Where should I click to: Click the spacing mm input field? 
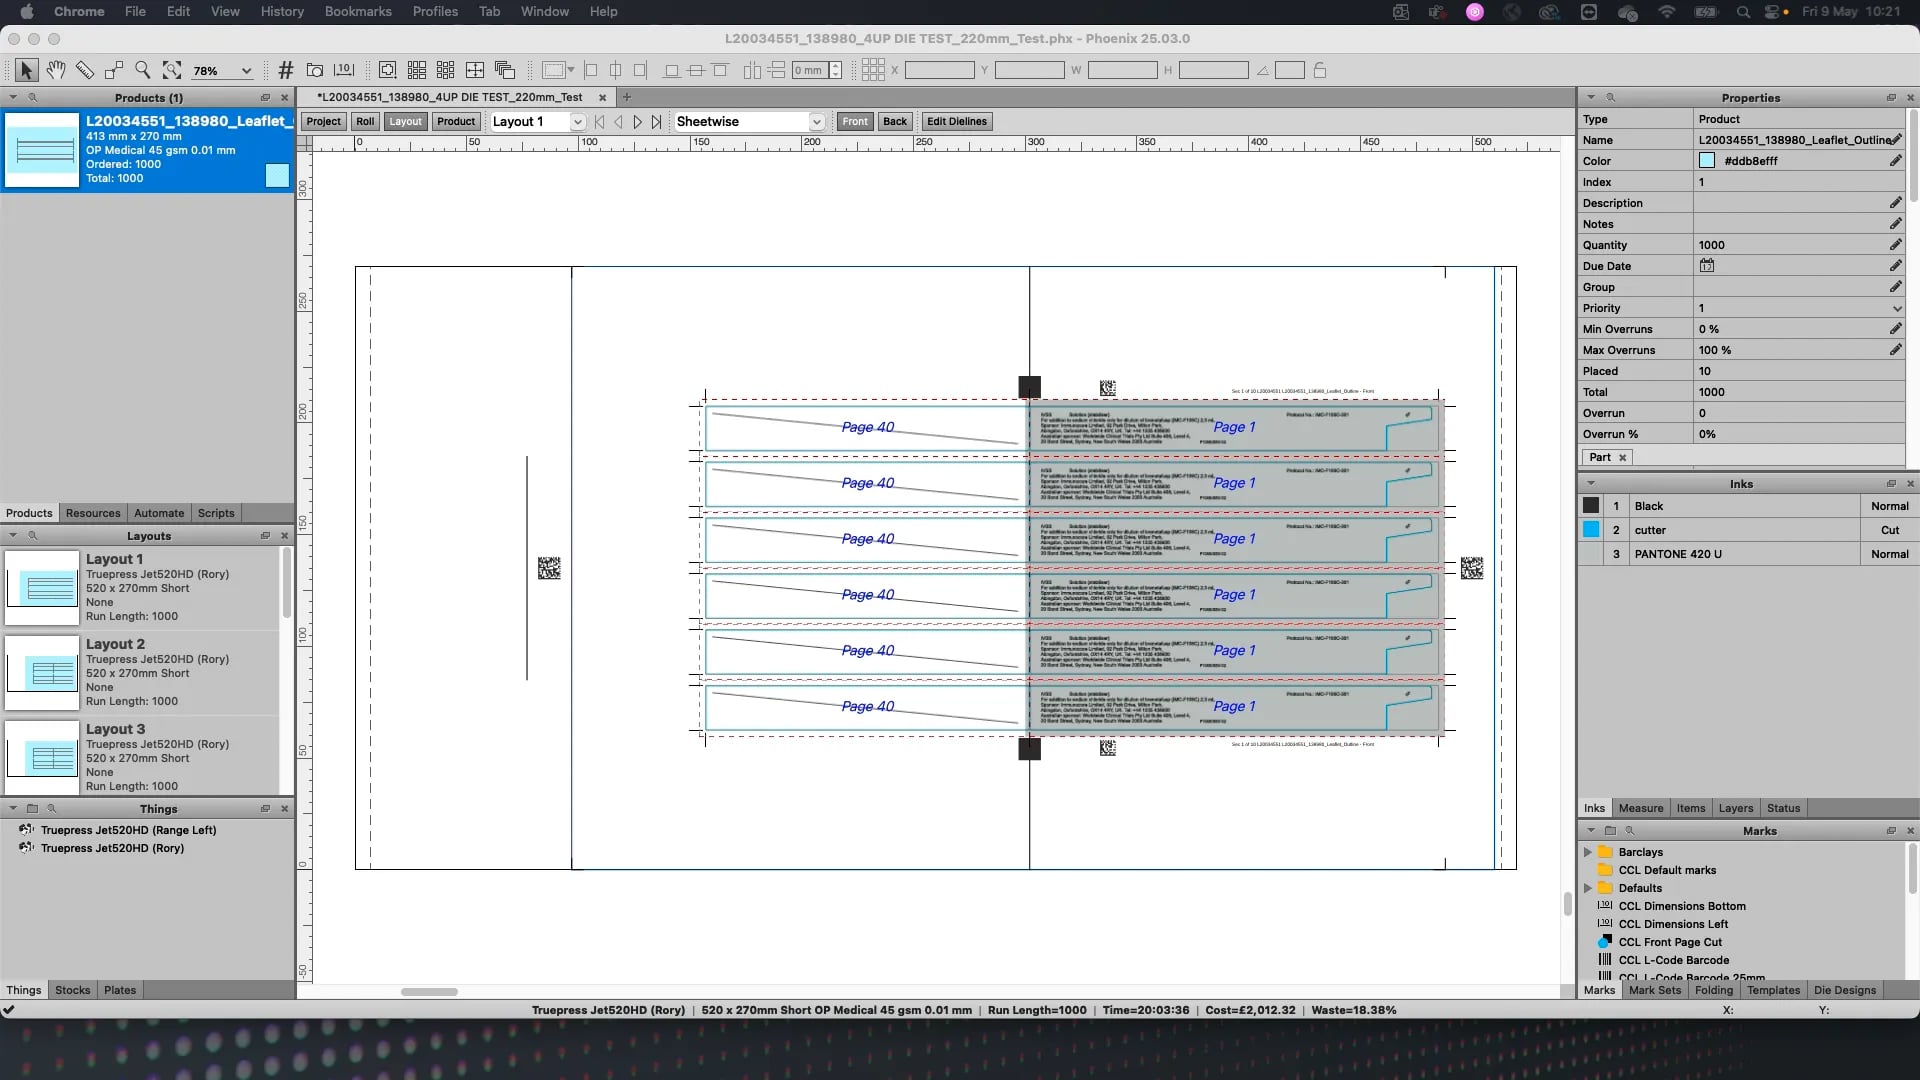809,70
